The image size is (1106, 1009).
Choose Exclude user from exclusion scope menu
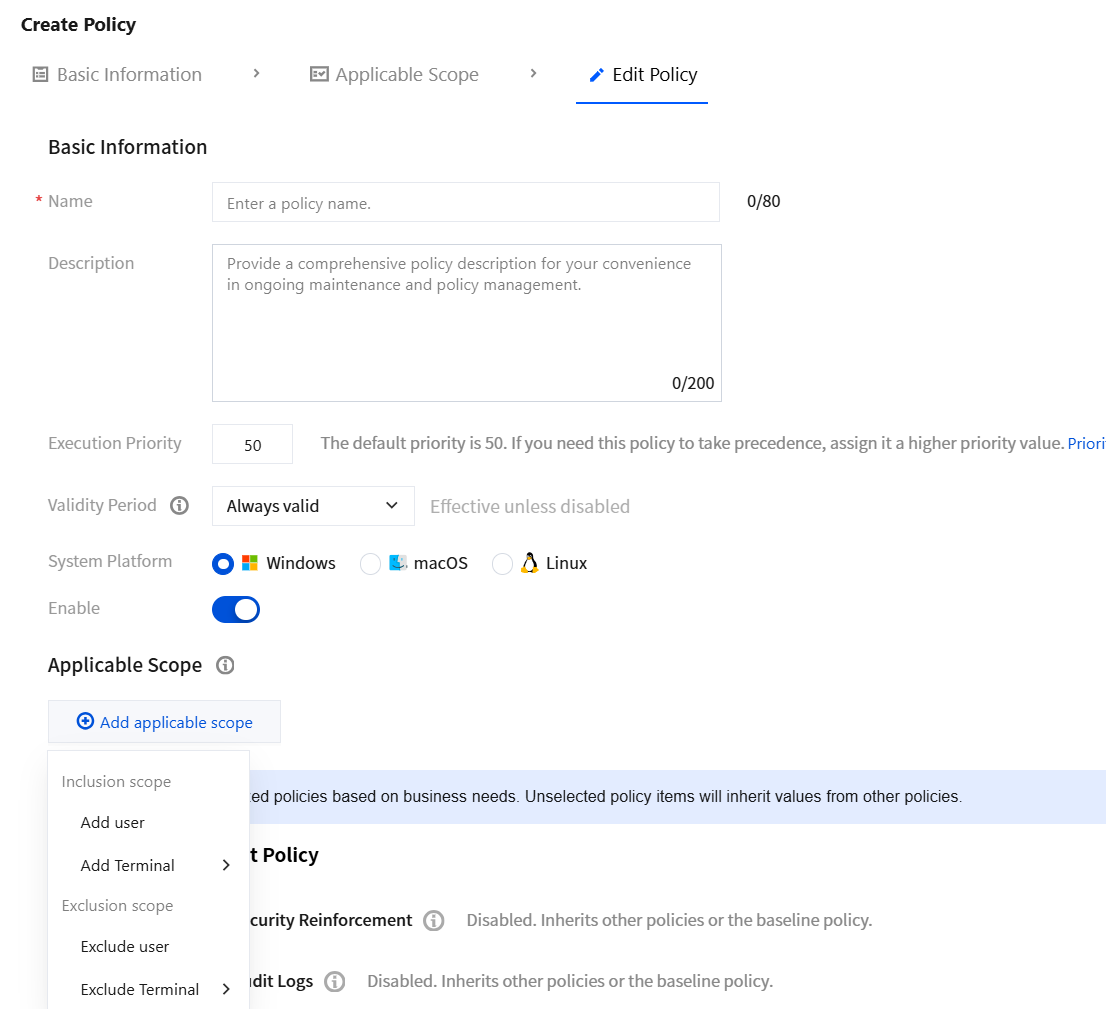click(125, 947)
